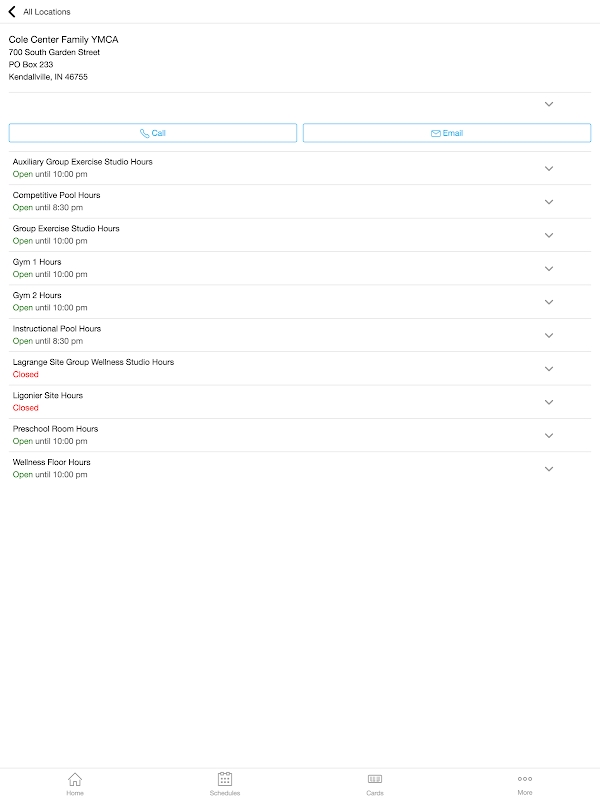Click Instructional Pool Hours label

57,329
